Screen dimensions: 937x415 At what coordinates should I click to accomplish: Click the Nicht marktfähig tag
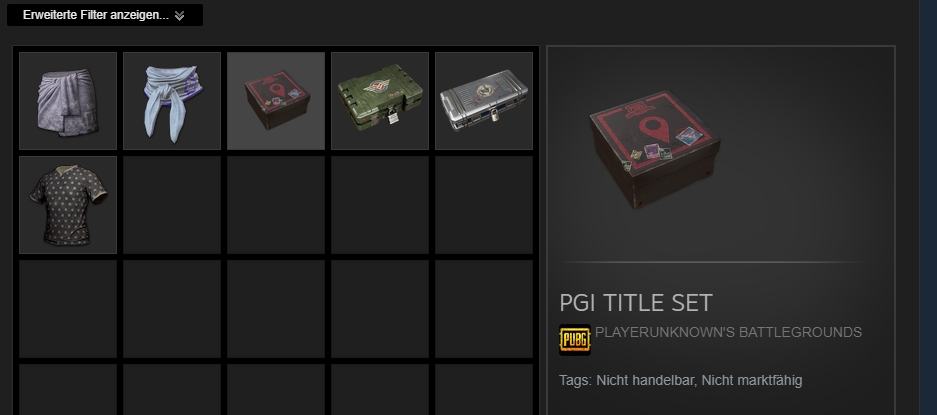tap(752, 380)
